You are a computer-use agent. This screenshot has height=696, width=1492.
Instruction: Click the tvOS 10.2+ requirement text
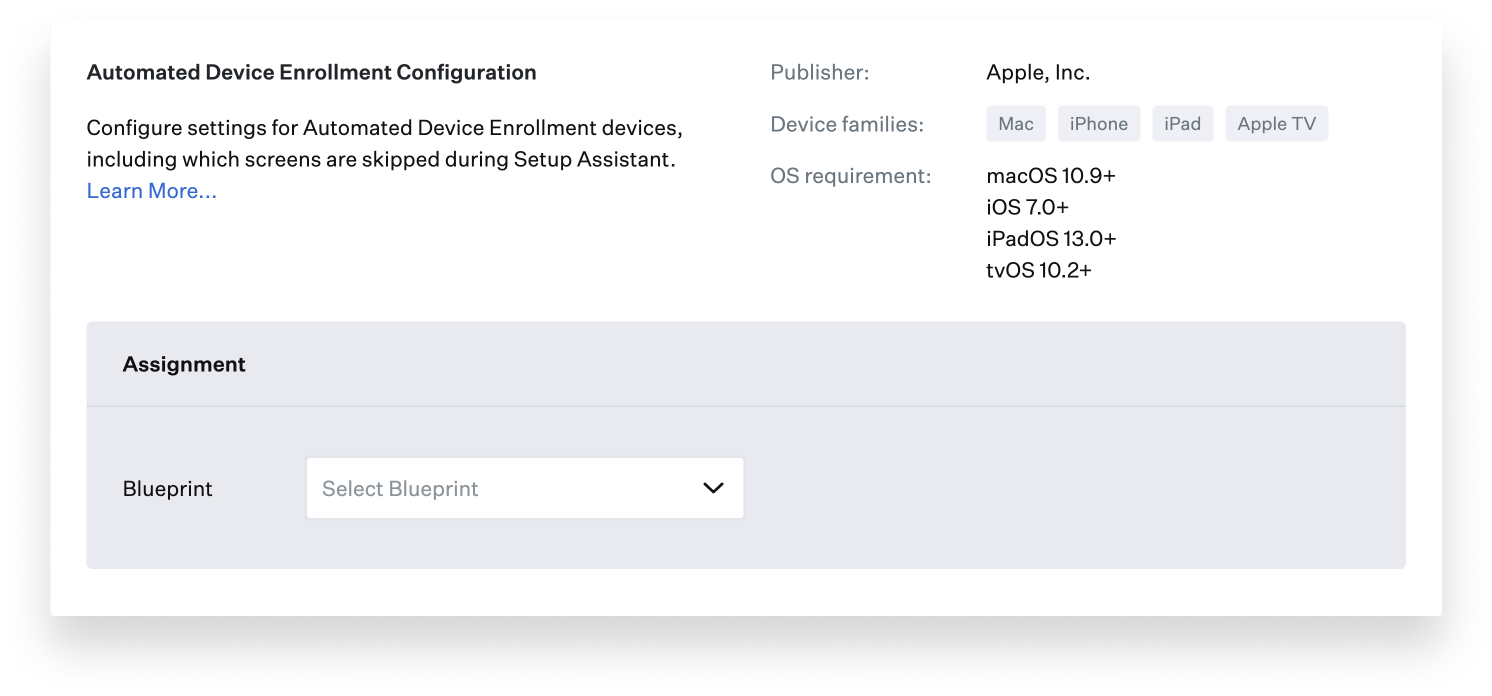(1038, 270)
